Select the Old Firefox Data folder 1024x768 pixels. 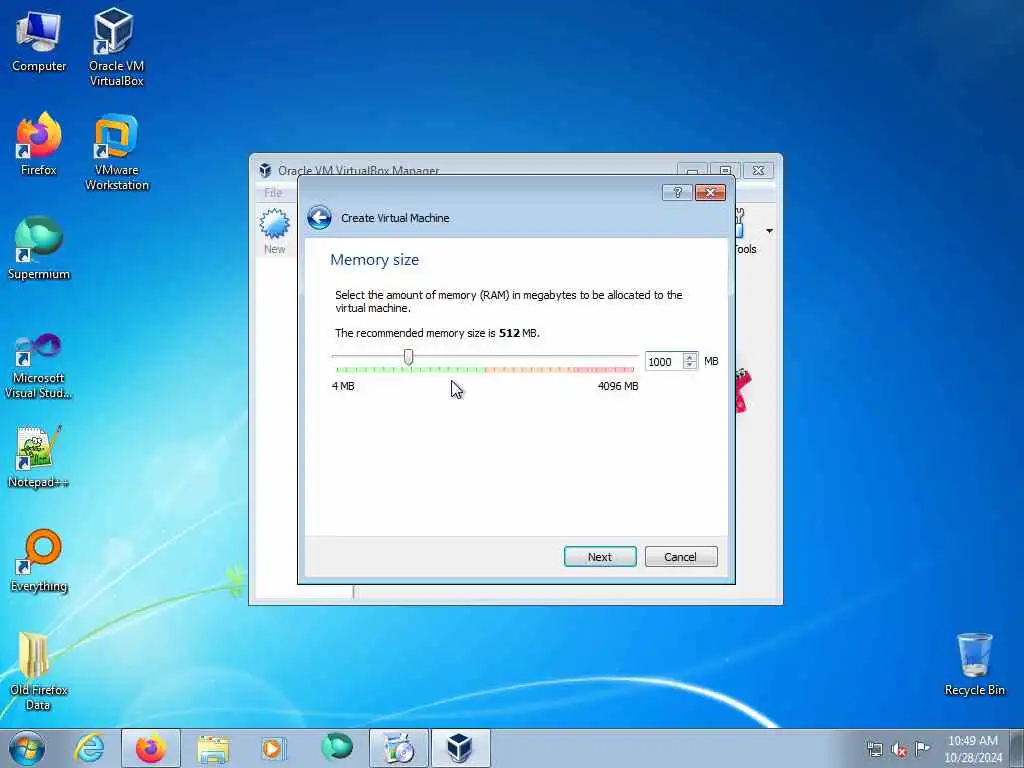point(39,671)
